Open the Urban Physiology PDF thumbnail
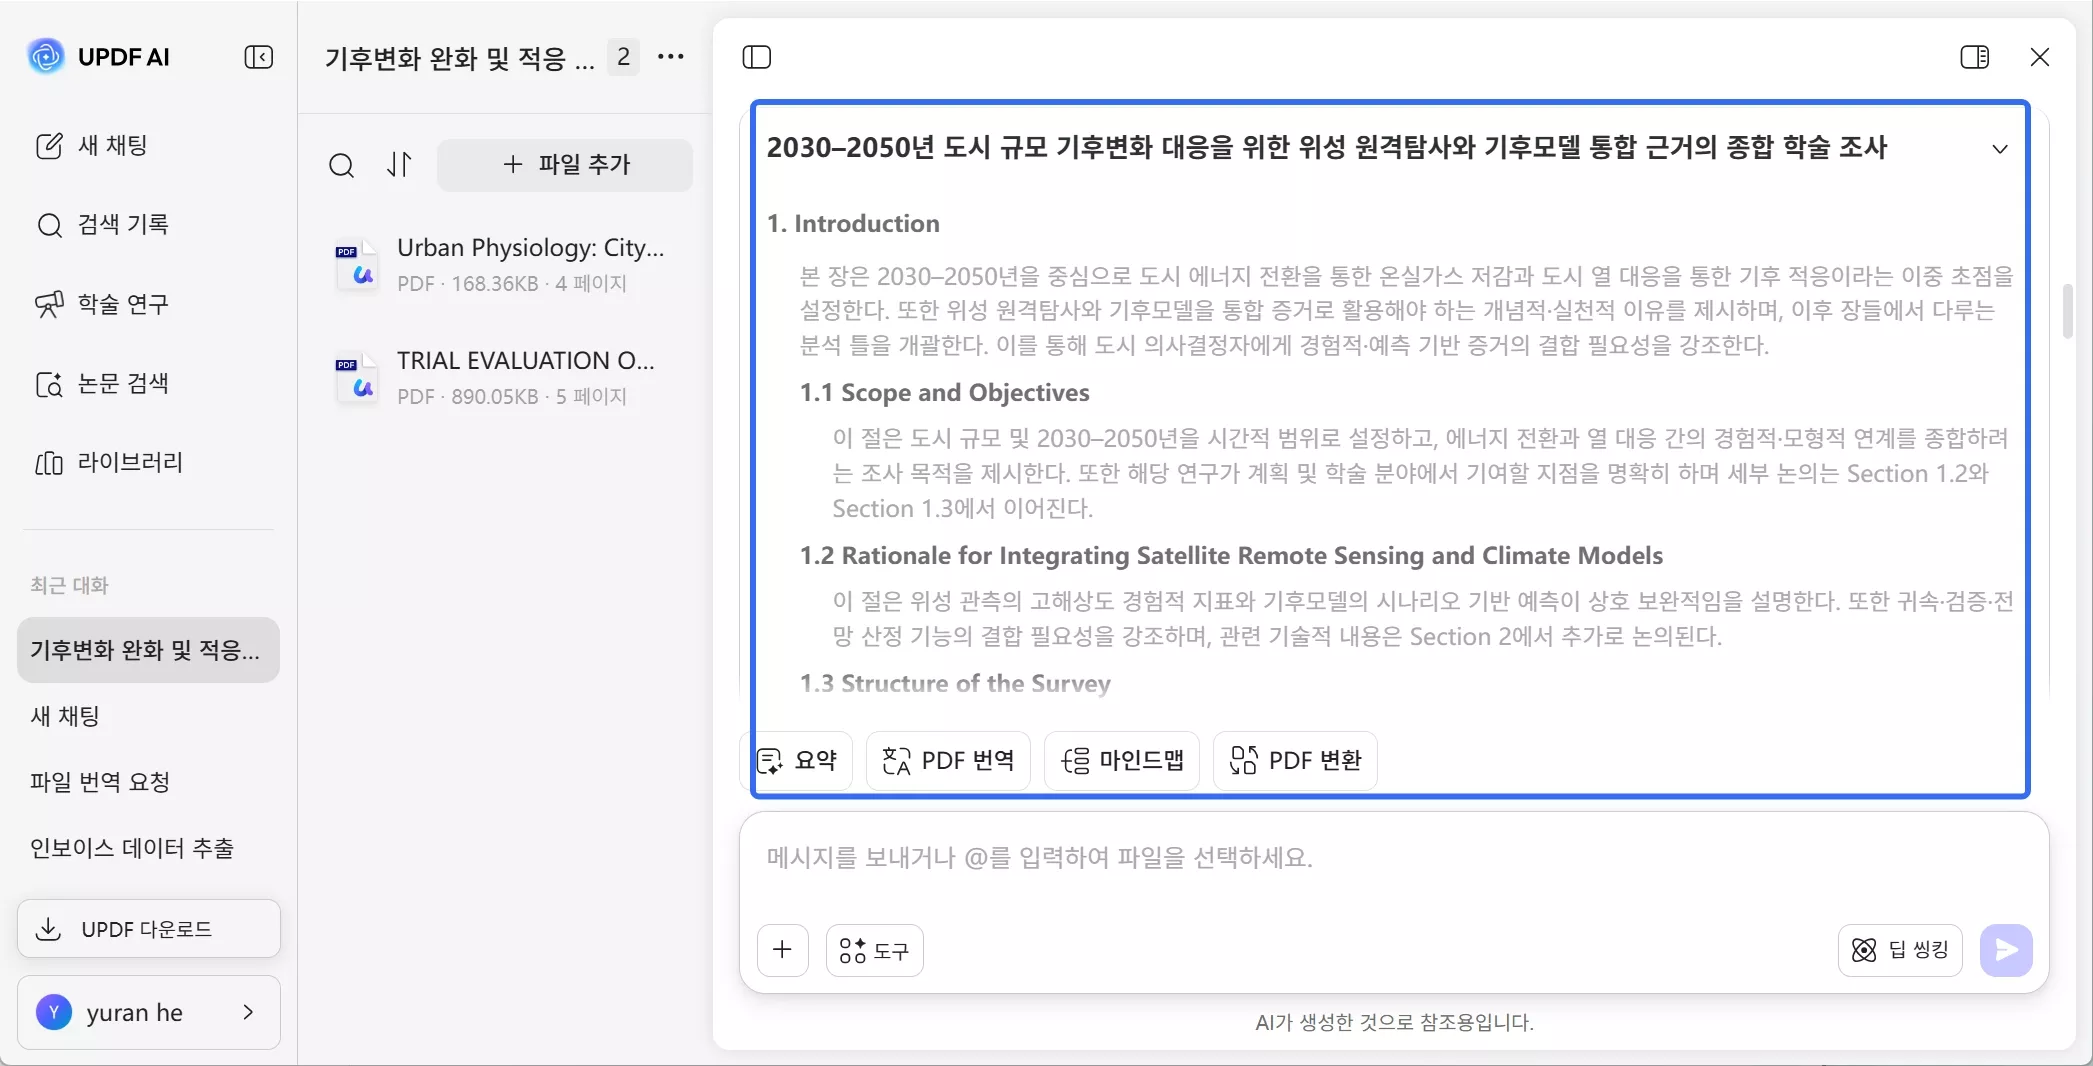The width and height of the screenshot is (2093, 1066). 357,264
